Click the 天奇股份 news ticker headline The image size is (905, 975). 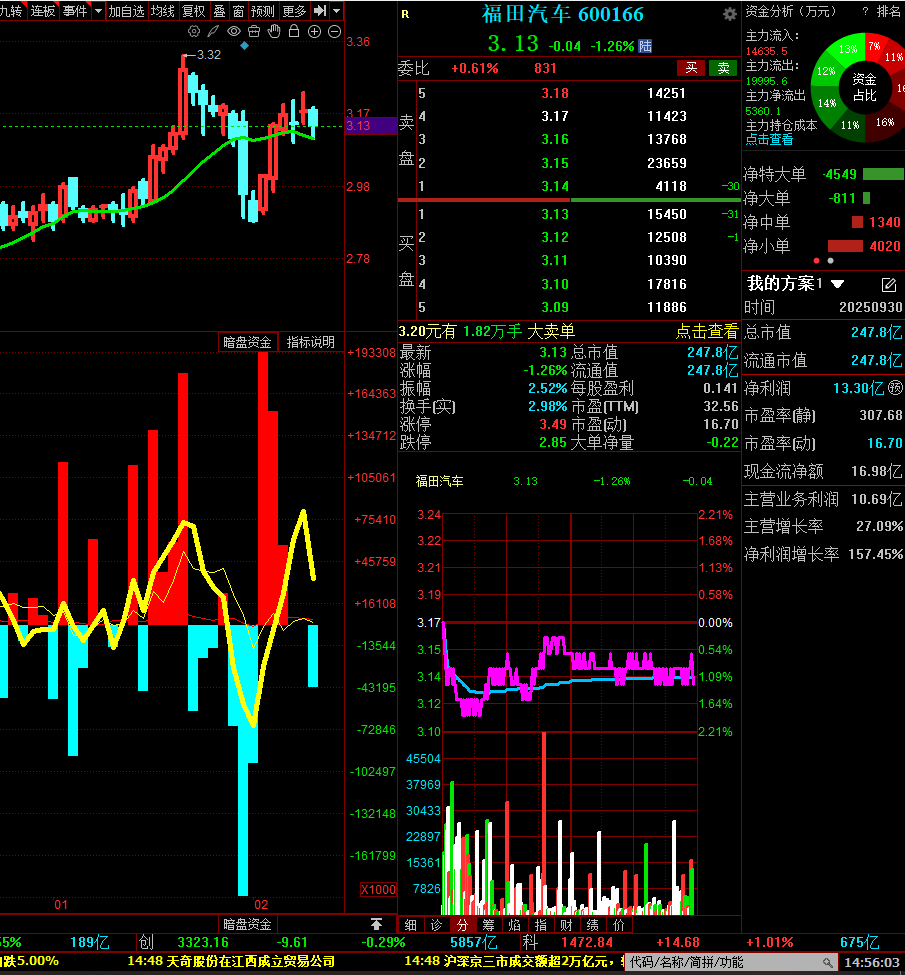[x=231, y=961]
